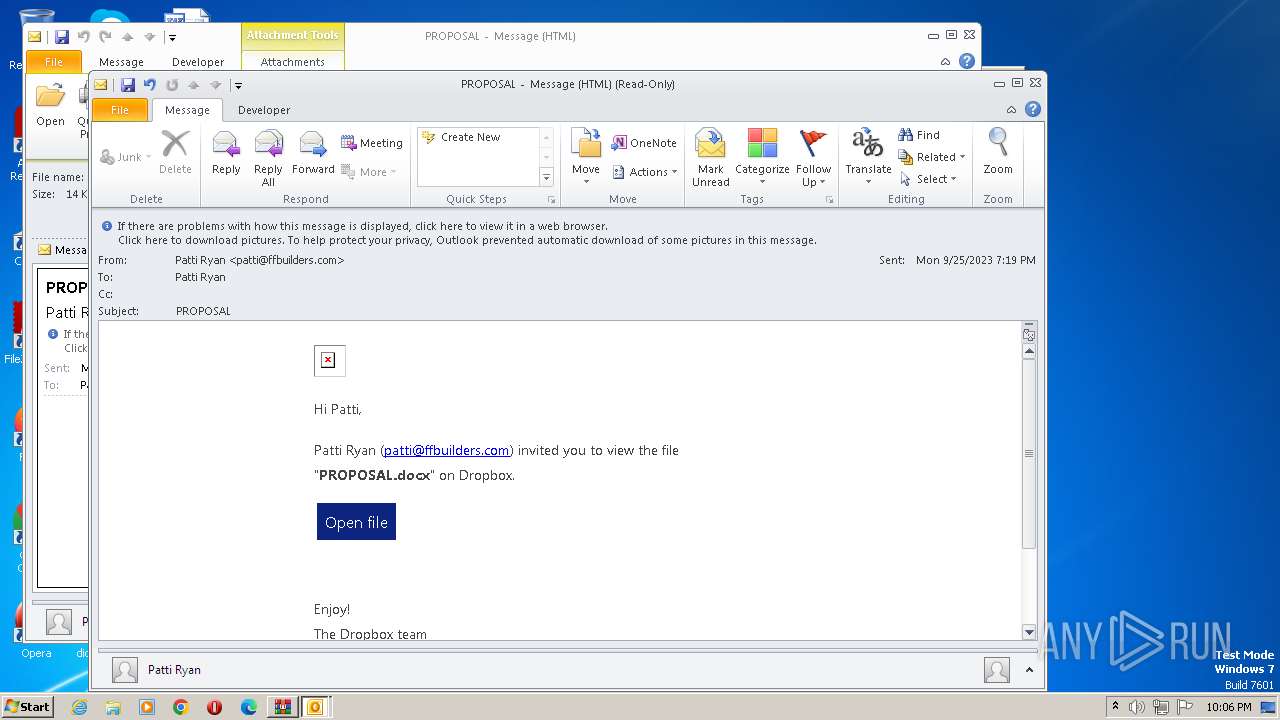1280x720 pixels.
Task: Click Open icon in back window
Action: 50,106
